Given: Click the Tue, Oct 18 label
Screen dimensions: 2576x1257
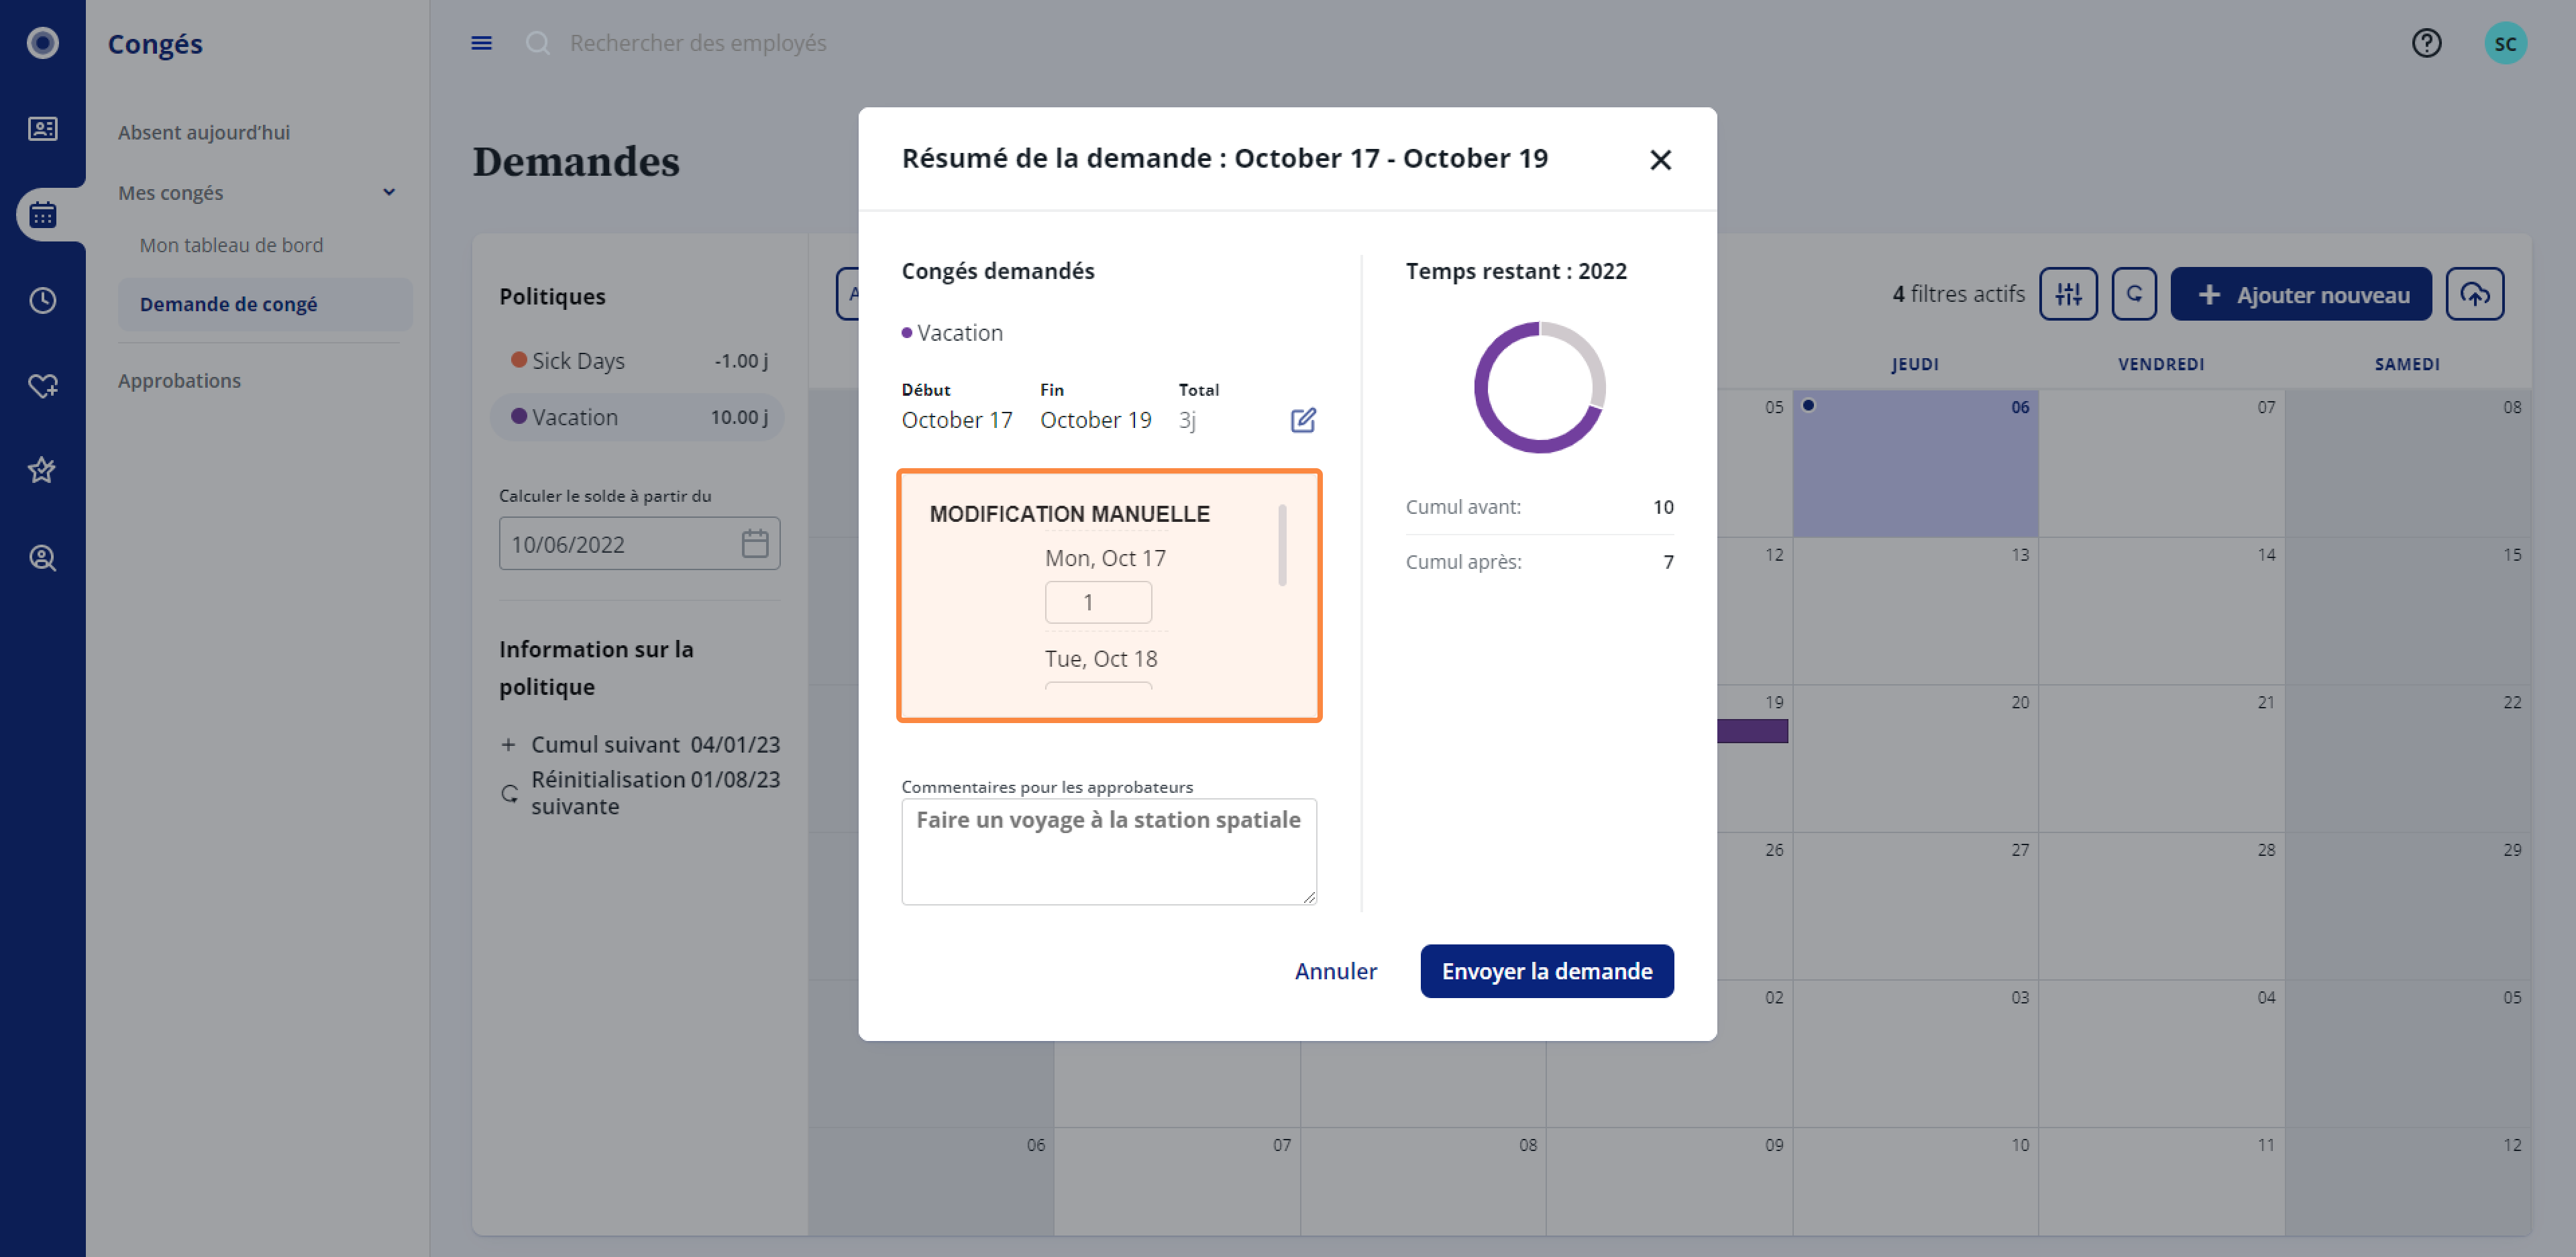Looking at the screenshot, I should [1101, 659].
